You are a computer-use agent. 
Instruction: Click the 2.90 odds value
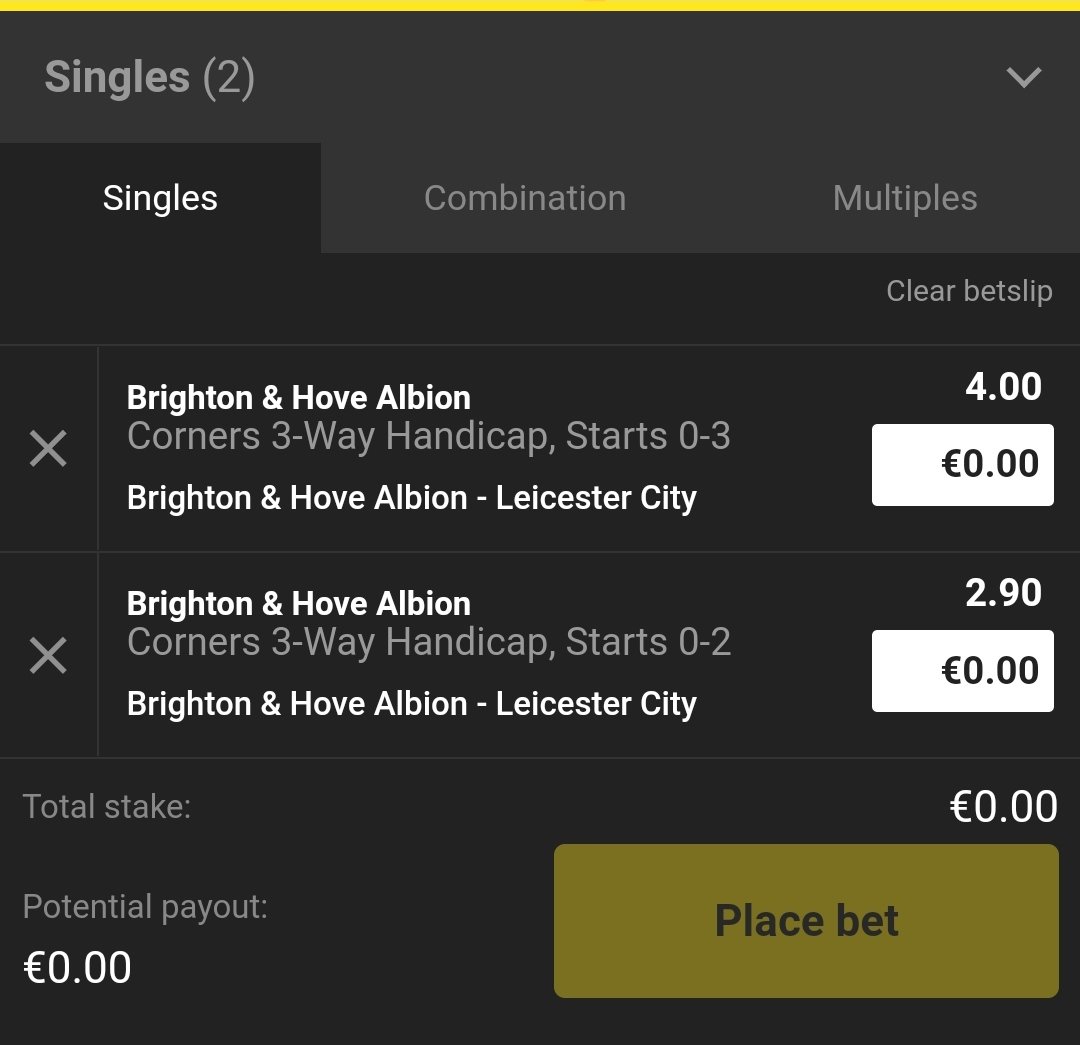(x=1003, y=593)
